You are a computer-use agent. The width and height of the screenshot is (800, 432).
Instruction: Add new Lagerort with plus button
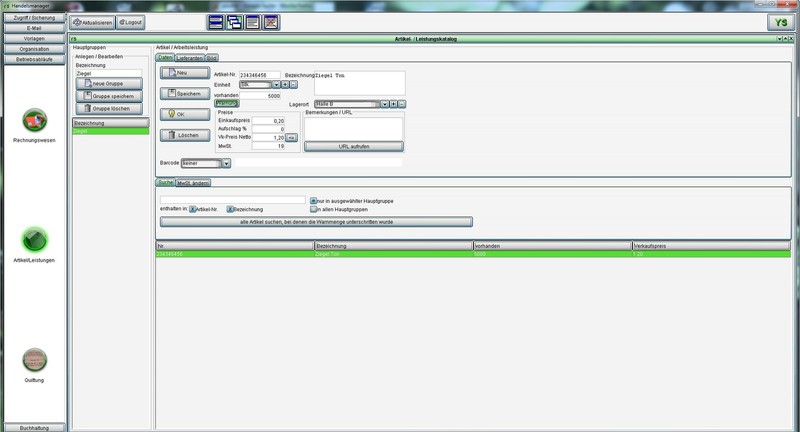click(x=393, y=104)
